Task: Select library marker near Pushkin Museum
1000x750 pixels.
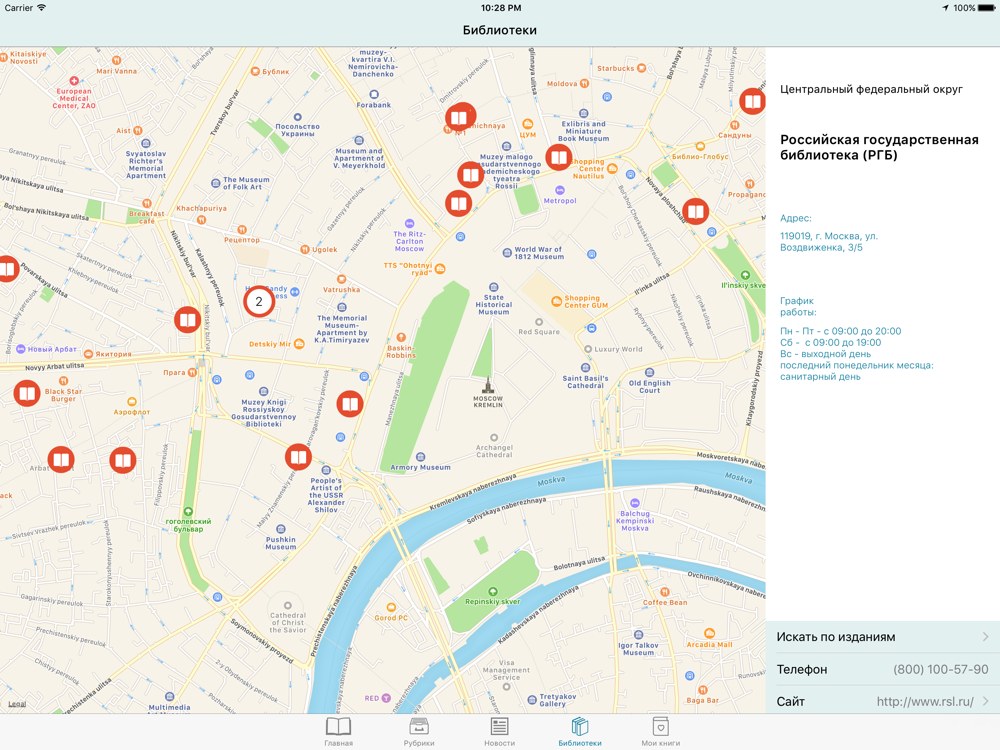Action: 298,457
